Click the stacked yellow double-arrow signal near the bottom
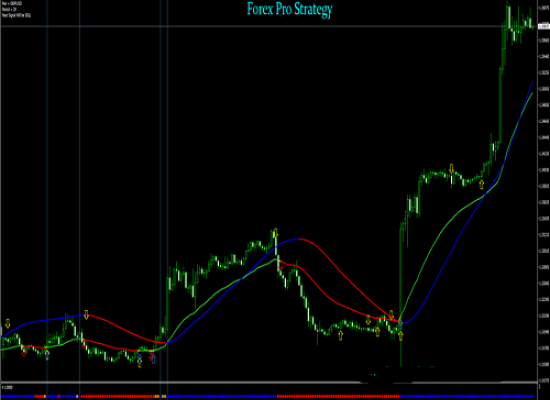This screenshot has height=400, width=550. tap(140, 361)
